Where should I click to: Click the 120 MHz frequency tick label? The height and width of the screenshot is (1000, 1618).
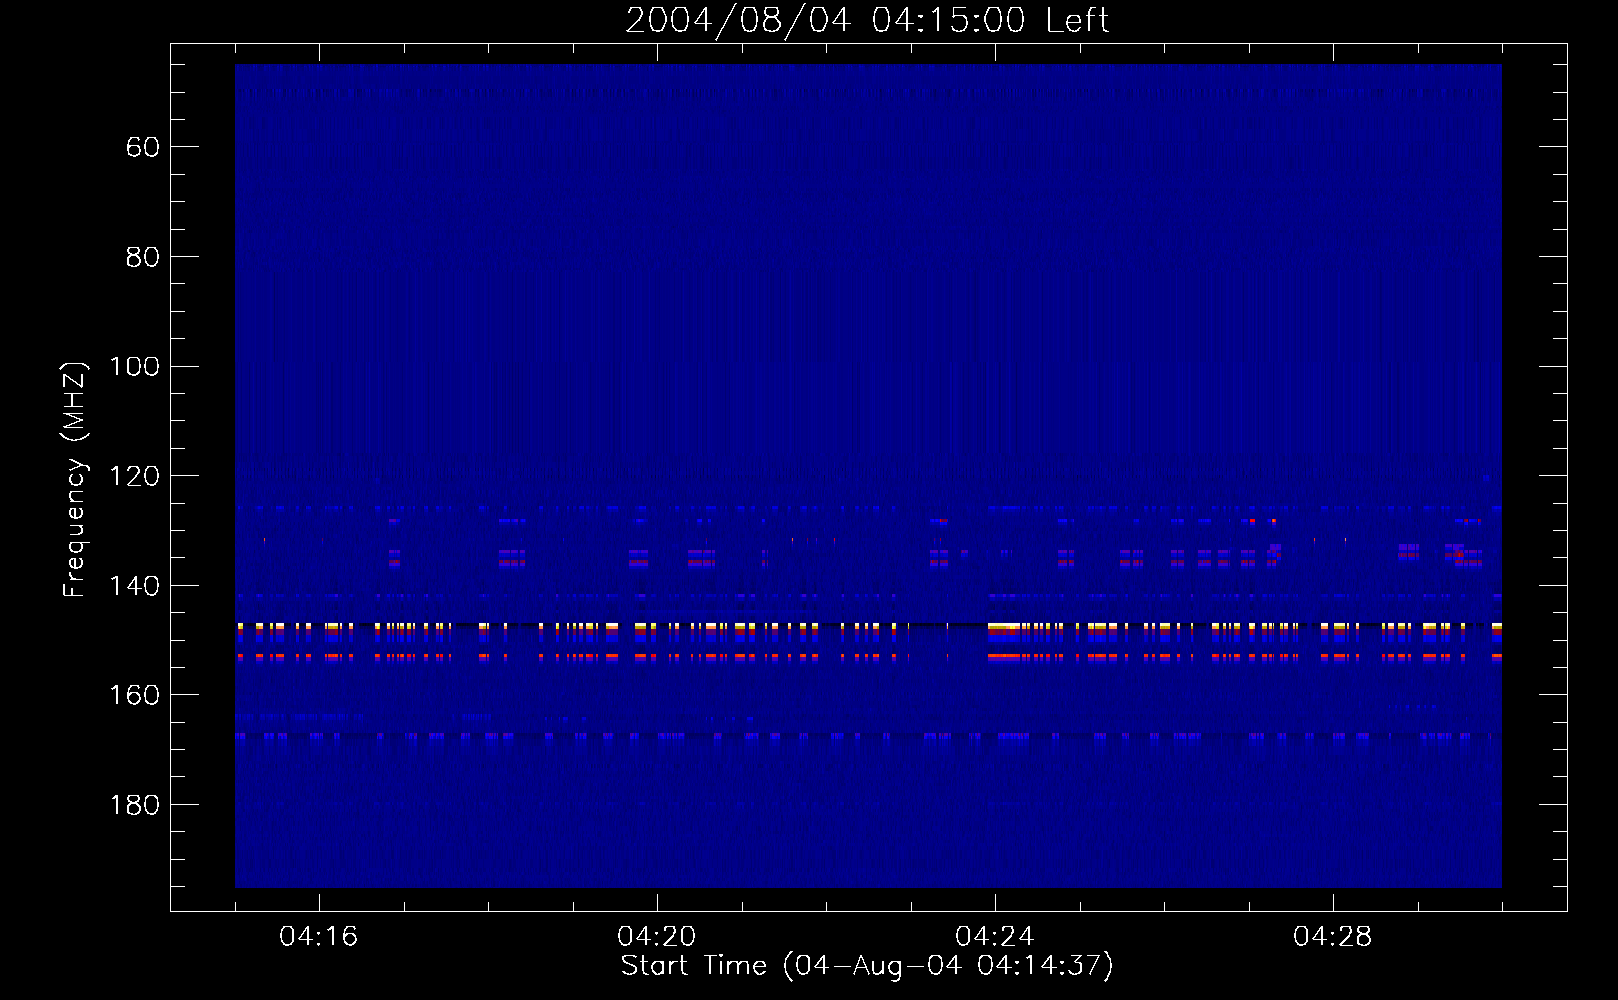[x=134, y=476]
